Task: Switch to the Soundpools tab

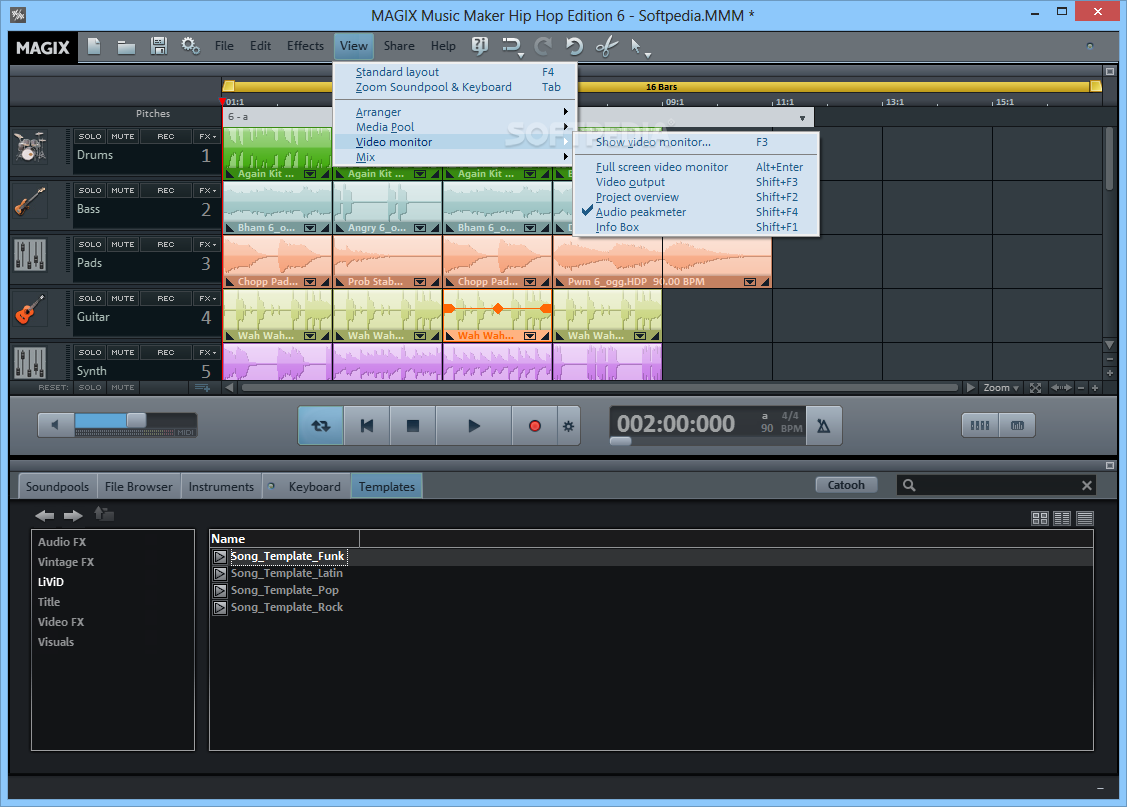Action: (x=58, y=486)
